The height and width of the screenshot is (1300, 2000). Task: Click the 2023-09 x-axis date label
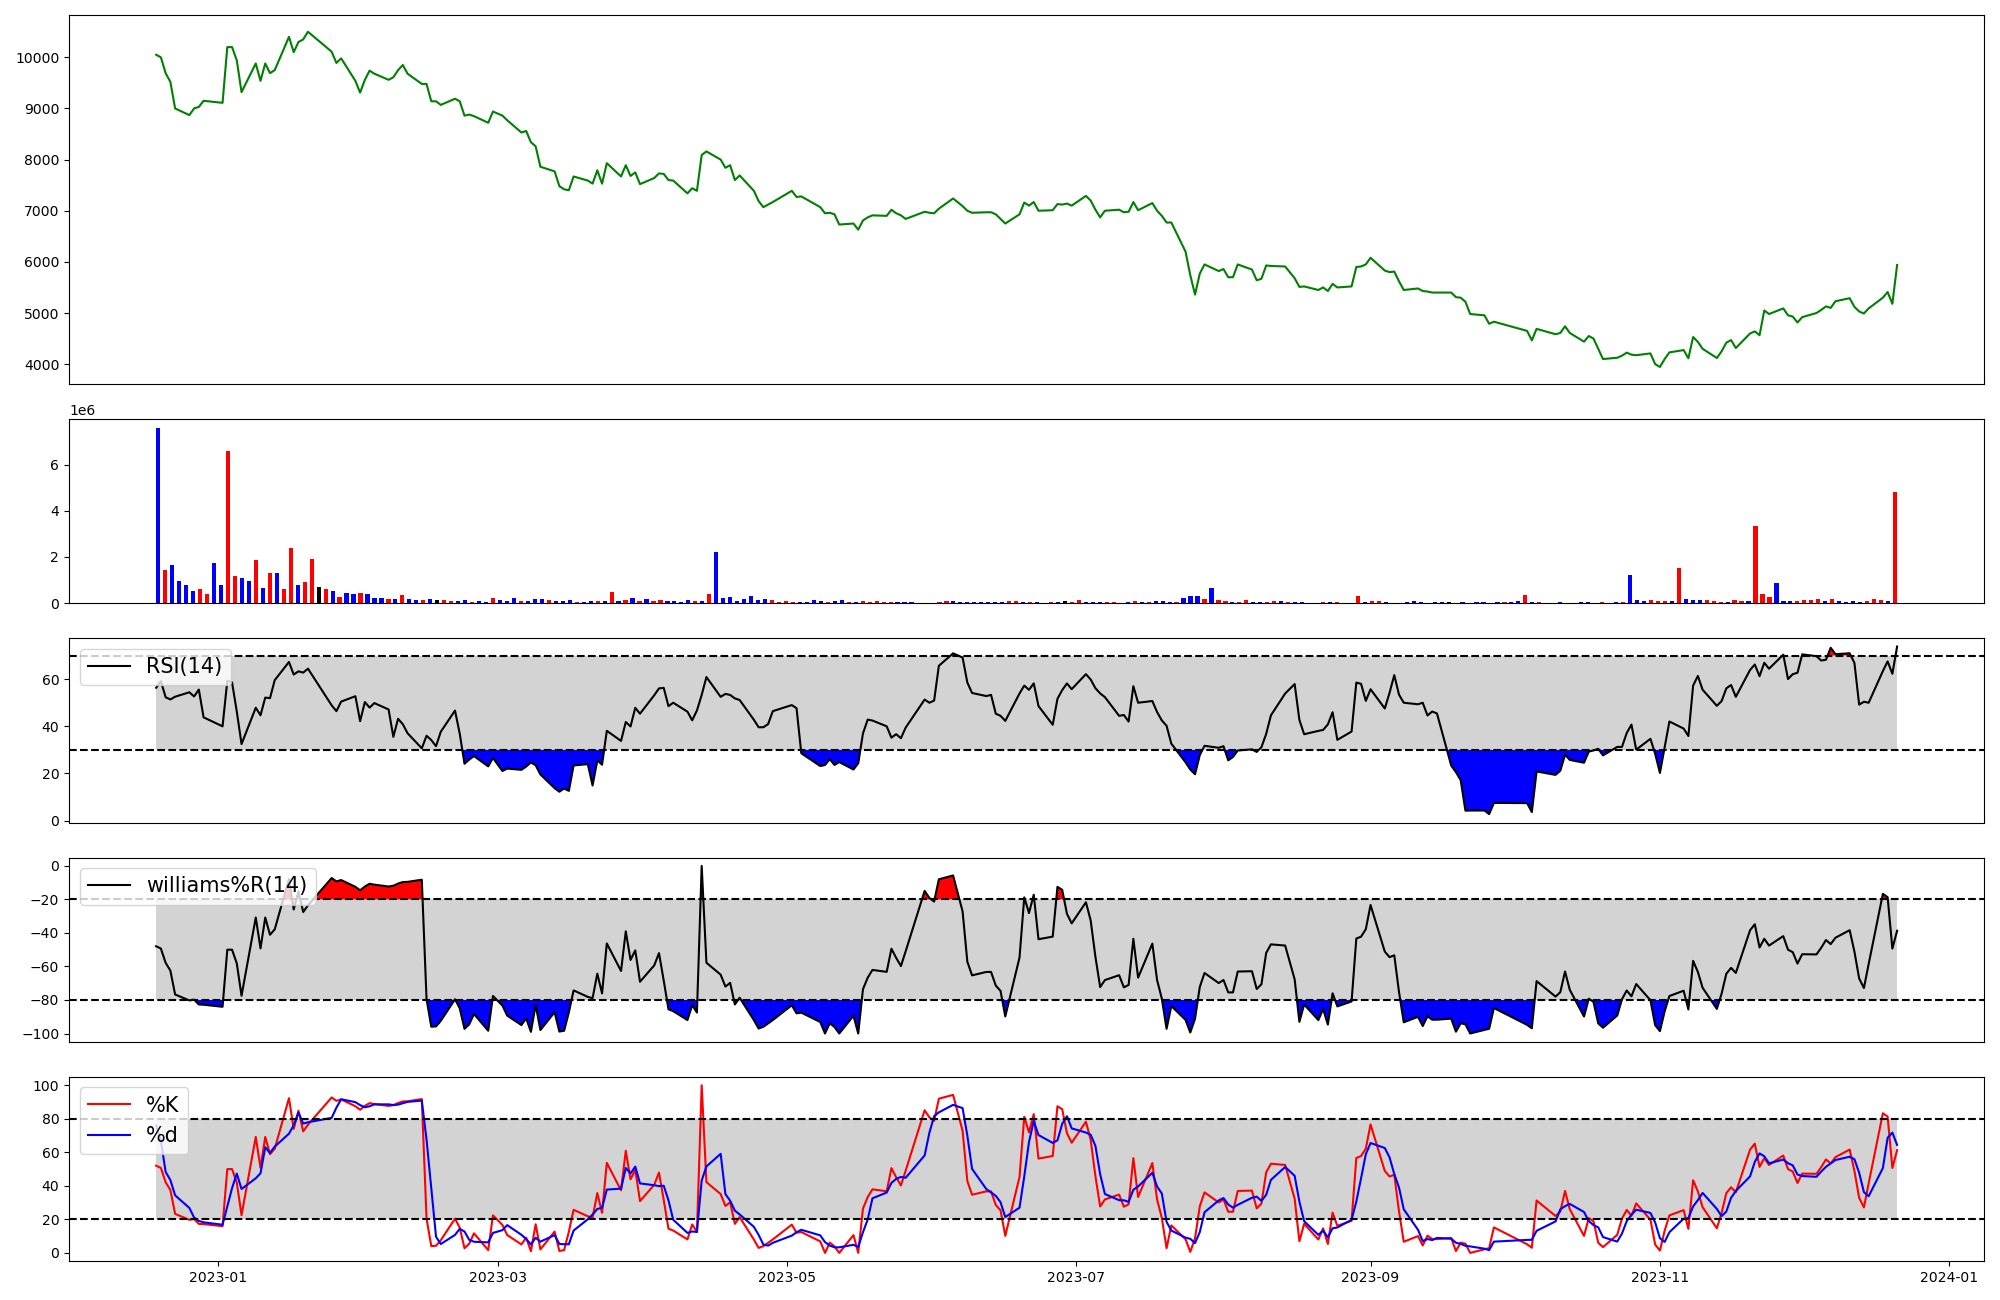[1370, 1277]
